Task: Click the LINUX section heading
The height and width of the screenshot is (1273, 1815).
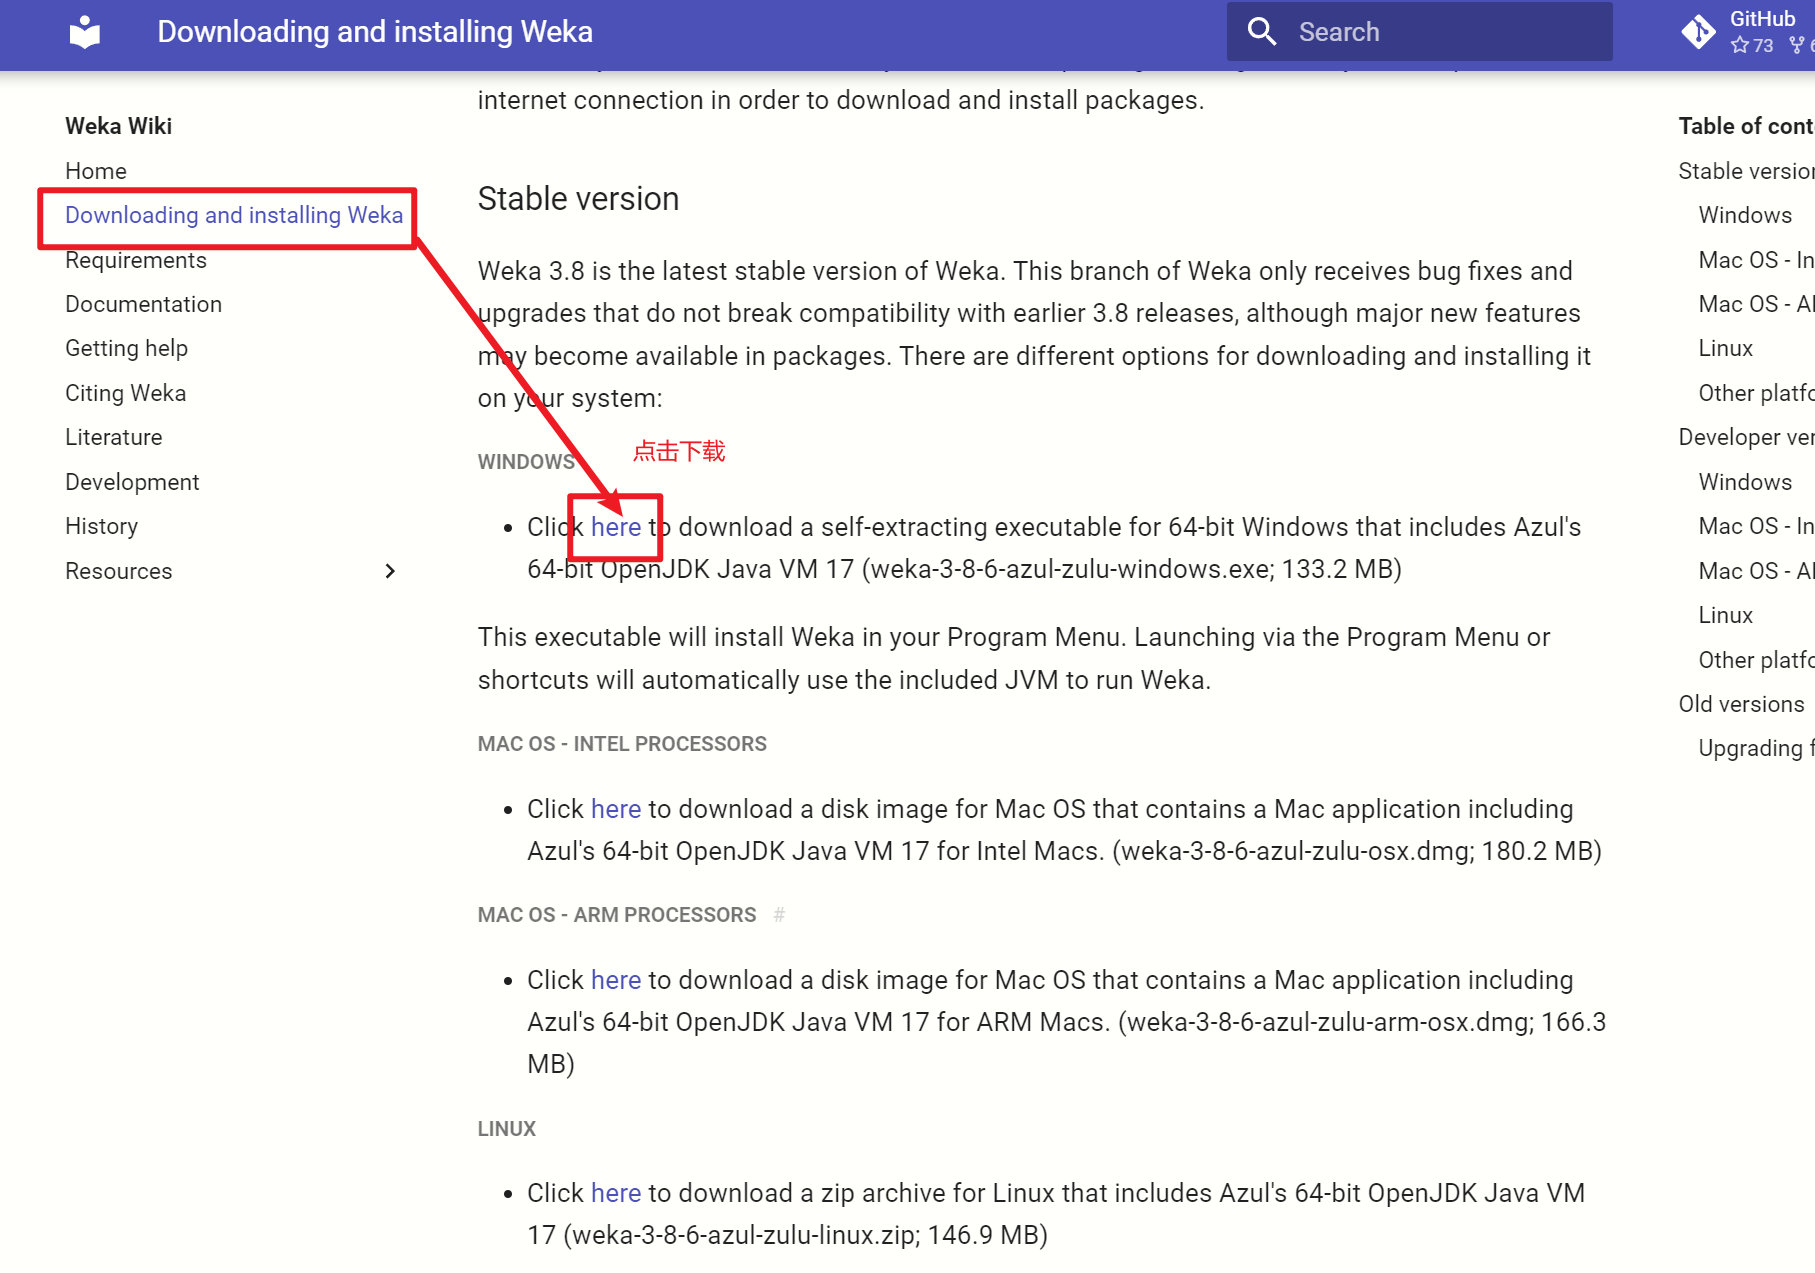Action: click(x=506, y=1129)
